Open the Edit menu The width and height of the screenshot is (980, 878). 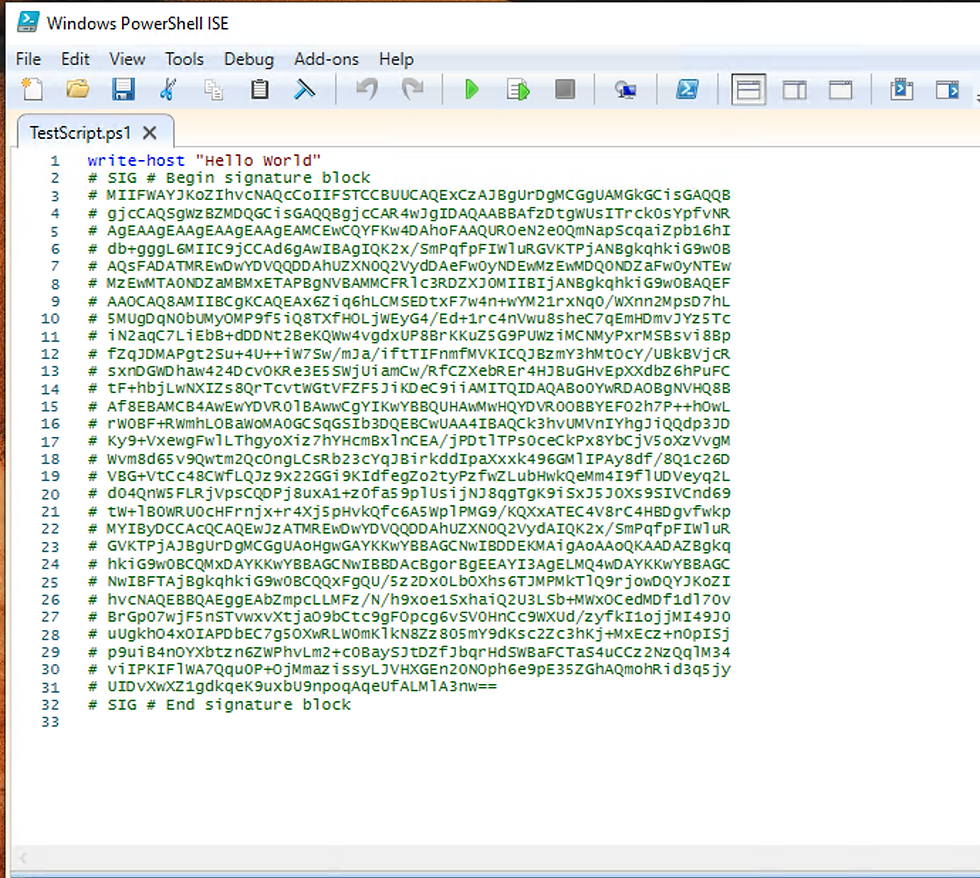(x=75, y=59)
